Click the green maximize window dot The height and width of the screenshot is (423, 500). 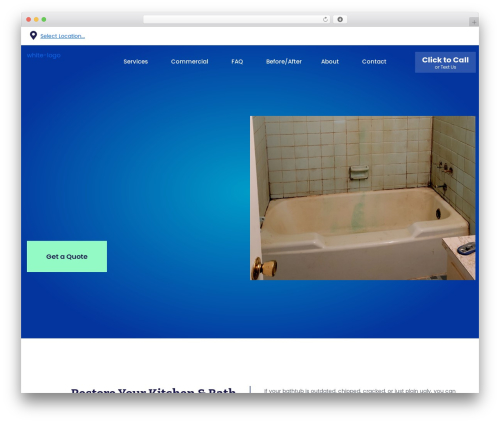(x=44, y=19)
